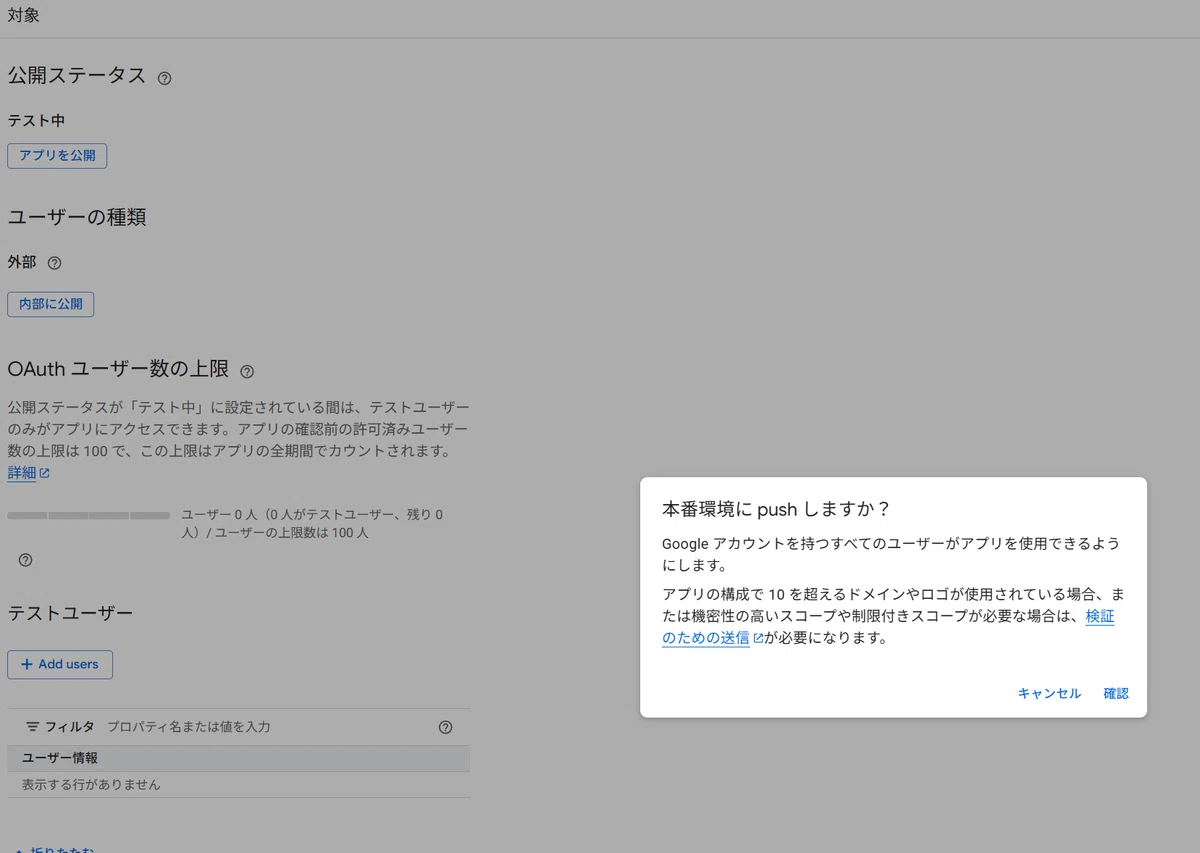Click the OAuth user count progress bar
The width and height of the screenshot is (1200, 853).
[x=88, y=515]
